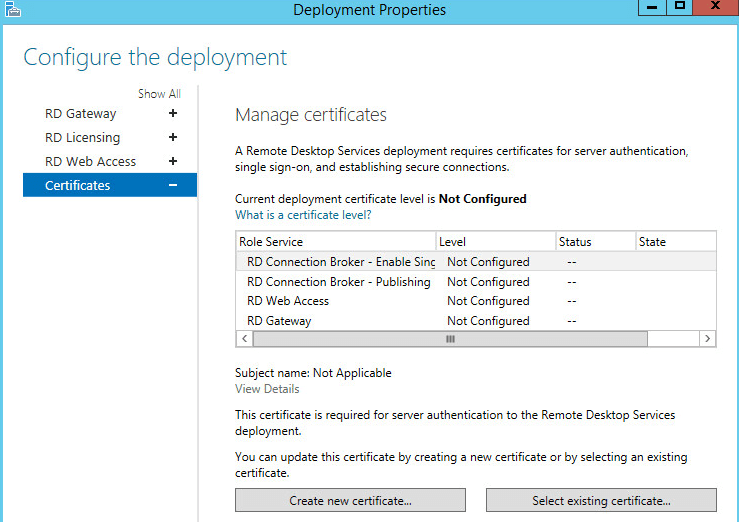Expand the RD Web Access plus icon

[x=173, y=161]
